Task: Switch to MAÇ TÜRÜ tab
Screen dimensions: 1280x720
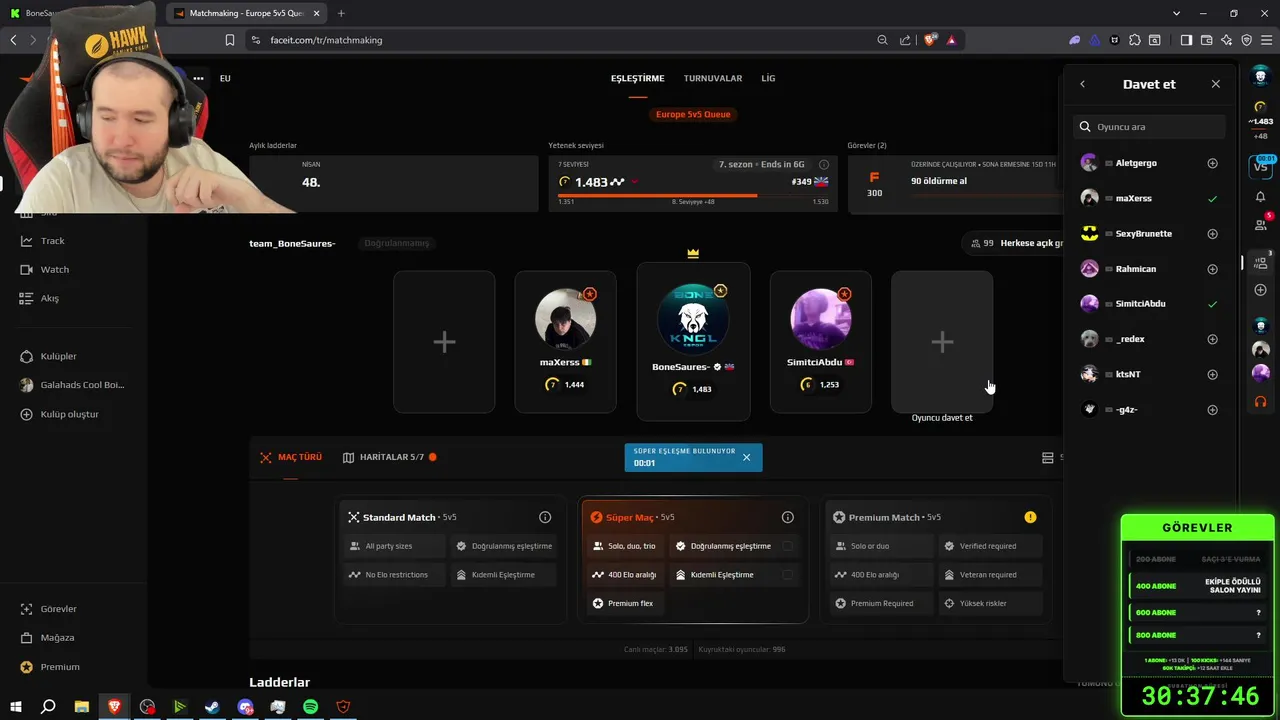Action: [x=291, y=457]
